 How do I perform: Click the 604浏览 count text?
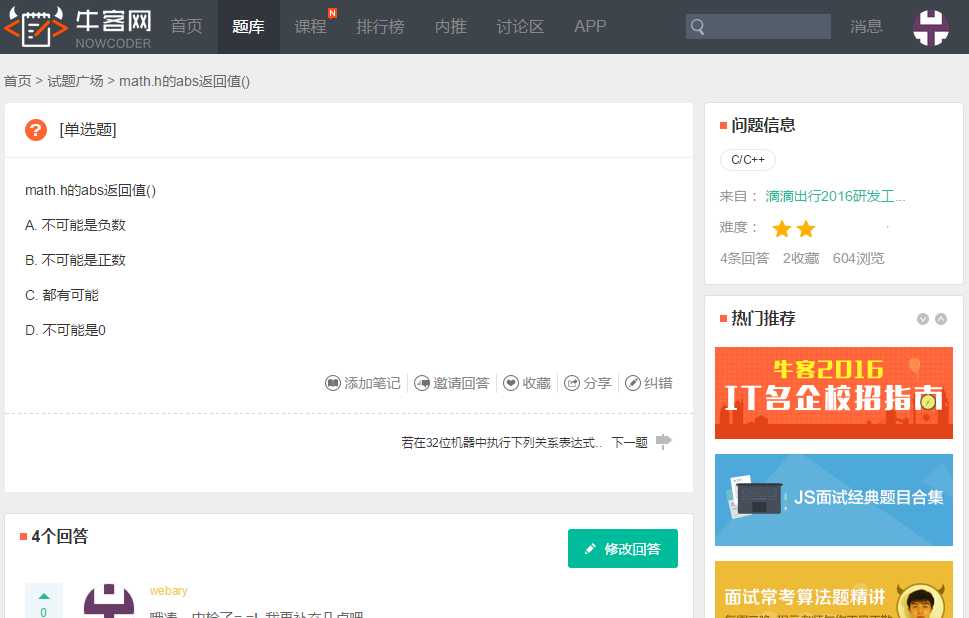pos(858,258)
